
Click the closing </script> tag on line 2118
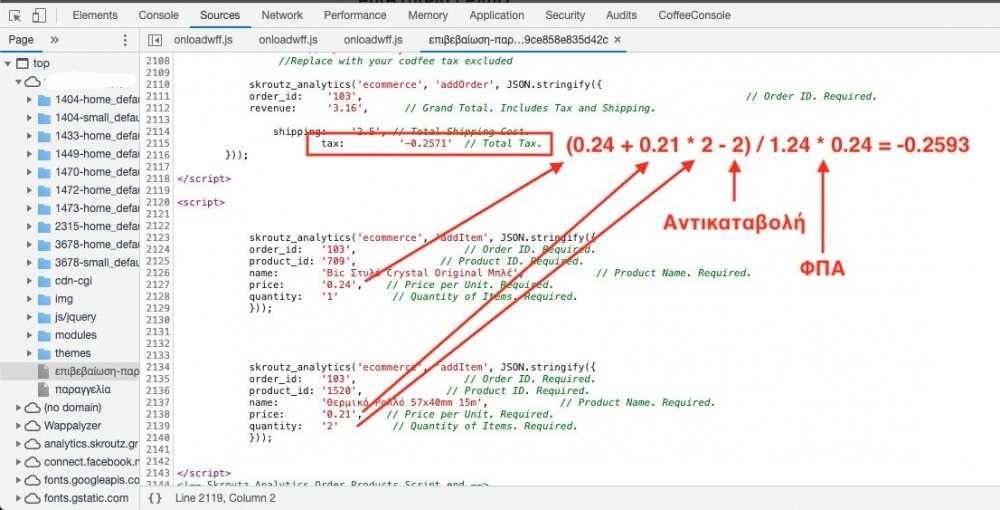[x=204, y=178]
